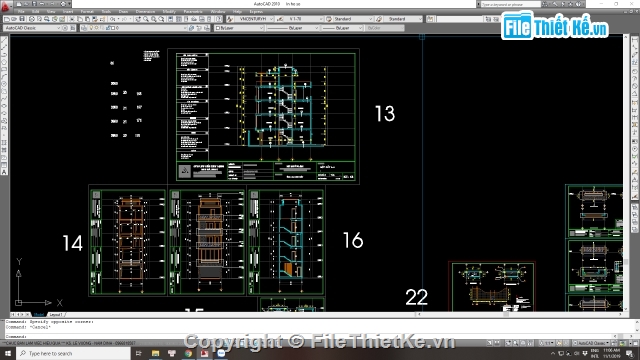Screen dimensions: 640x360
Task: Select the Line tool in Draw toolbar
Action: 4,40
